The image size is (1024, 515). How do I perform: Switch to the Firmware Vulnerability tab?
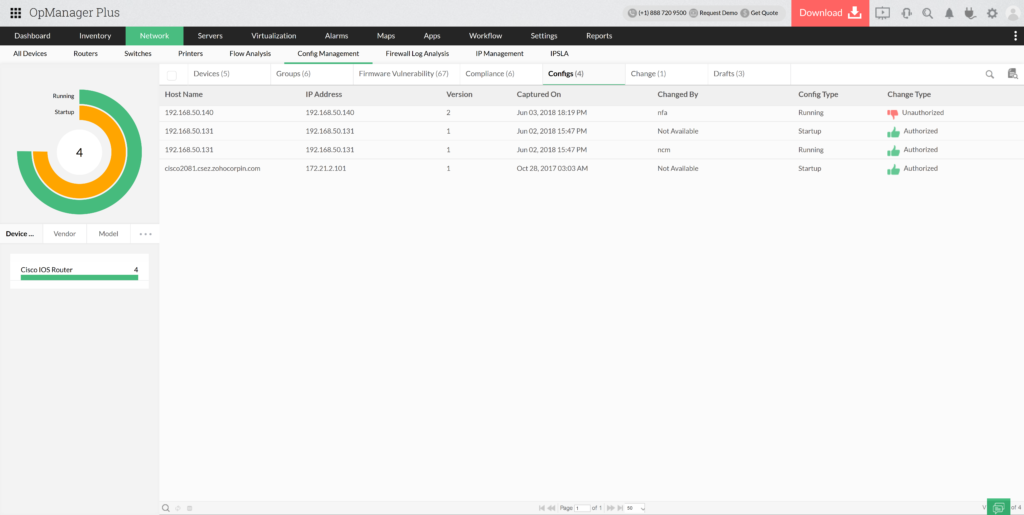403,74
